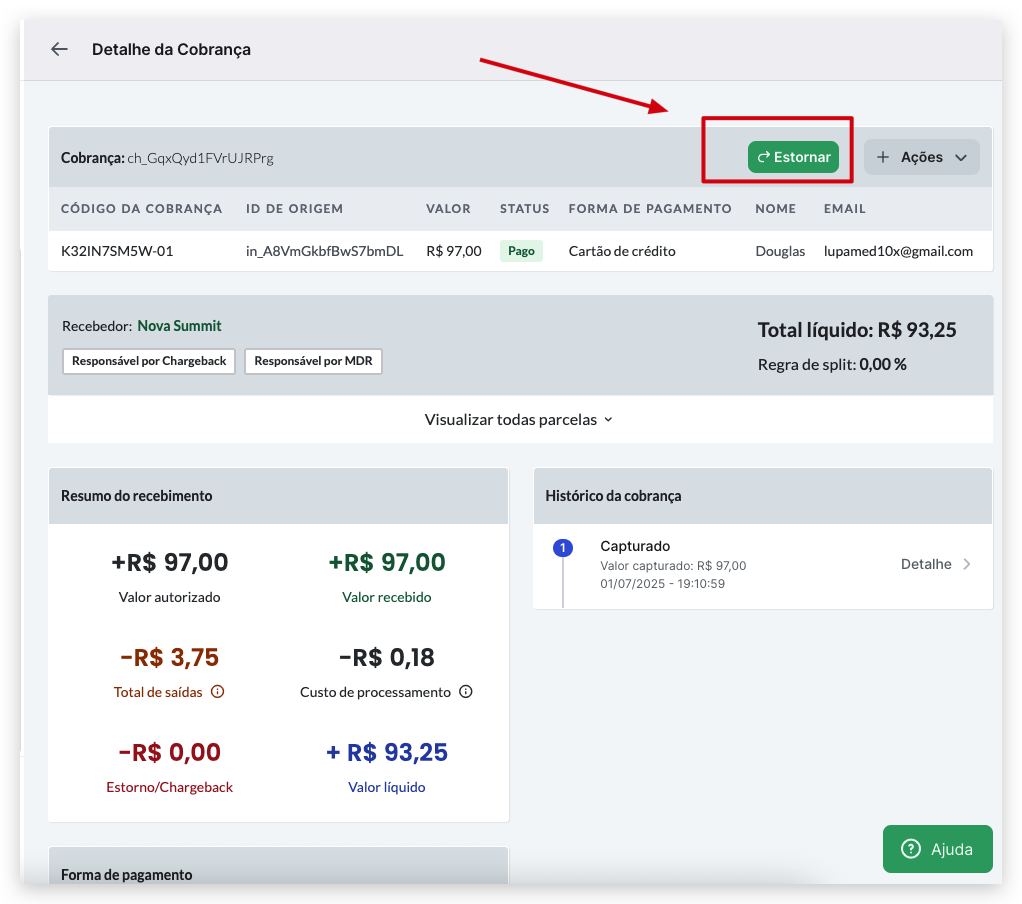
Task: Go back using the left arrow icon
Action: pyautogui.click(x=59, y=49)
